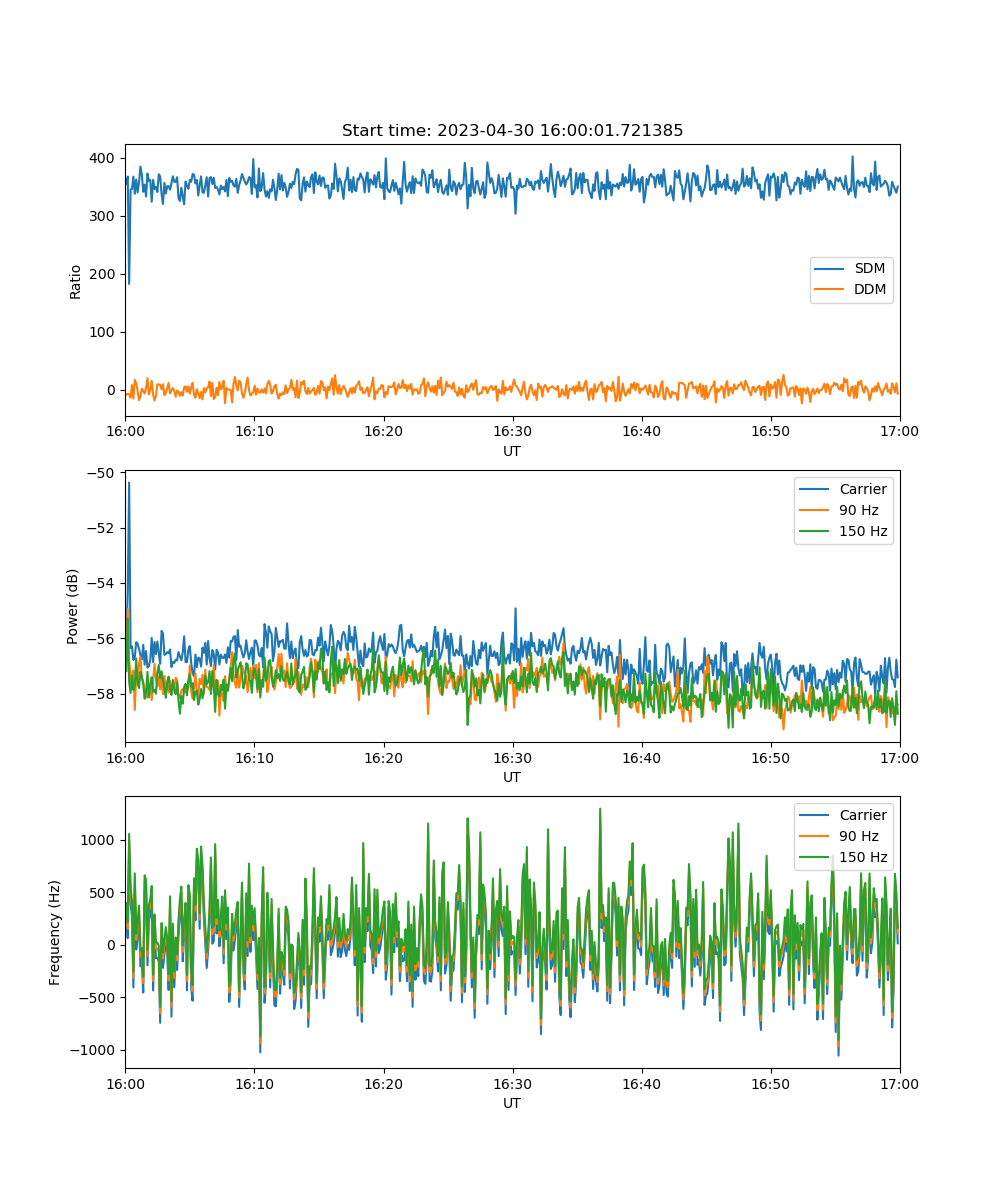Click the 'UT' label under Frequency plot
The width and height of the screenshot is (1000, 1200).
tap(512, 1103)
